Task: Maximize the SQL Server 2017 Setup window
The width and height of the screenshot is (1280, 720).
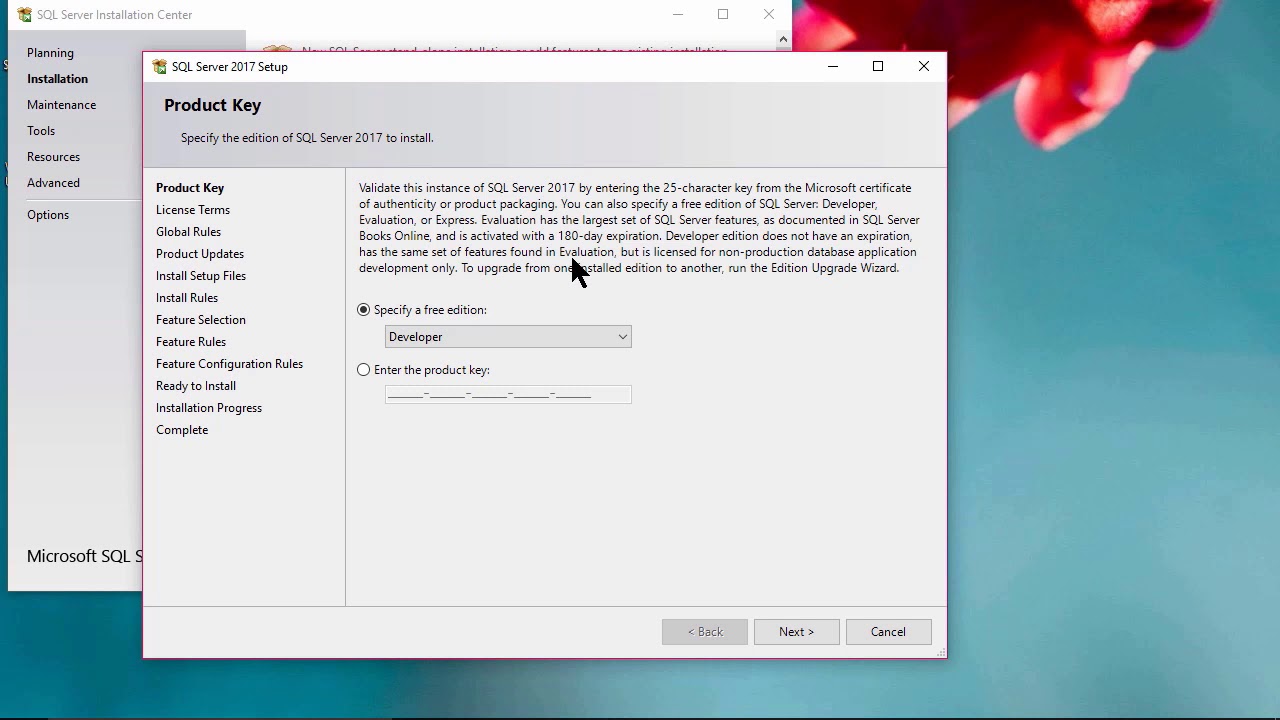Action: 878,67
